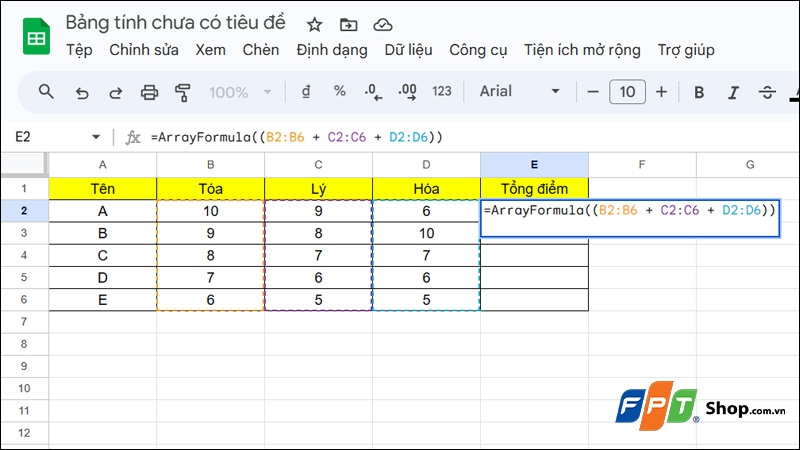The height and width of the screenshot is (450, 800).
Task: Print the spreadsheet
Action: pyautogui.click(x=149, y=92)
